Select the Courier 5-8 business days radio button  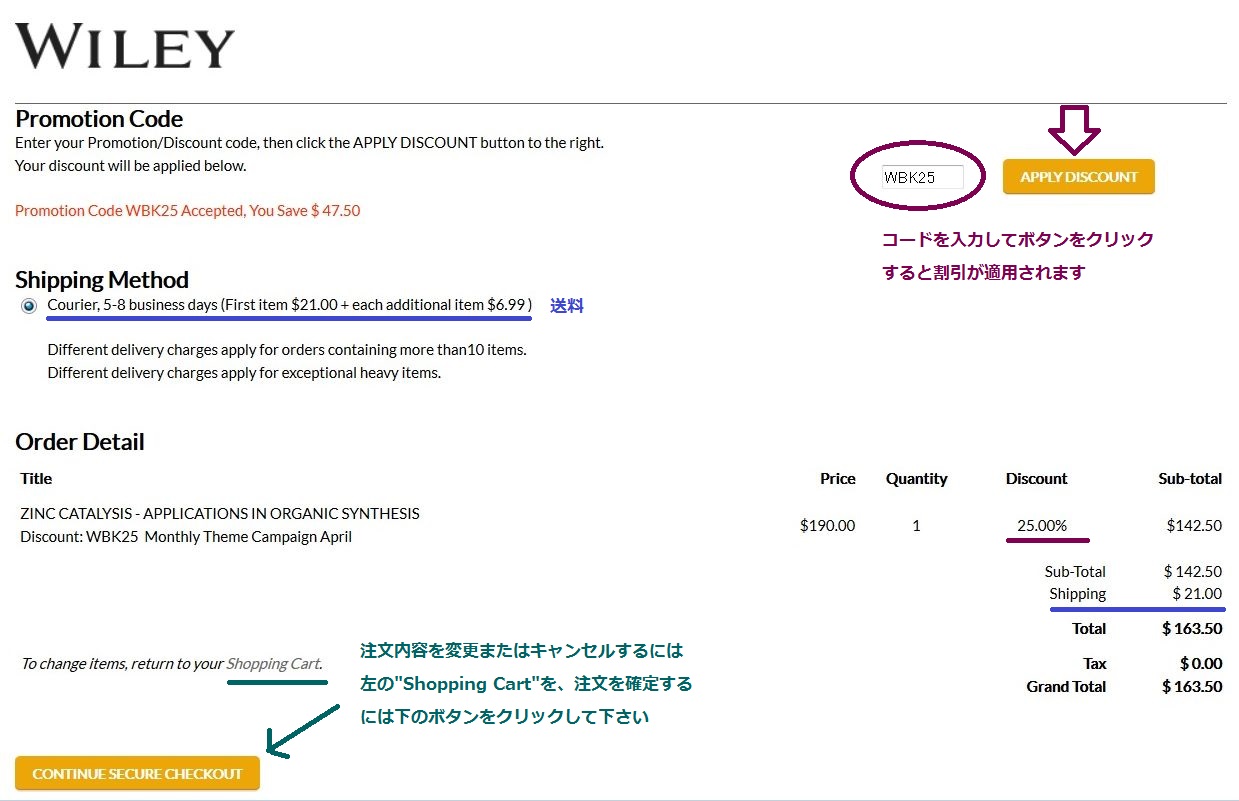coord(29,306)
